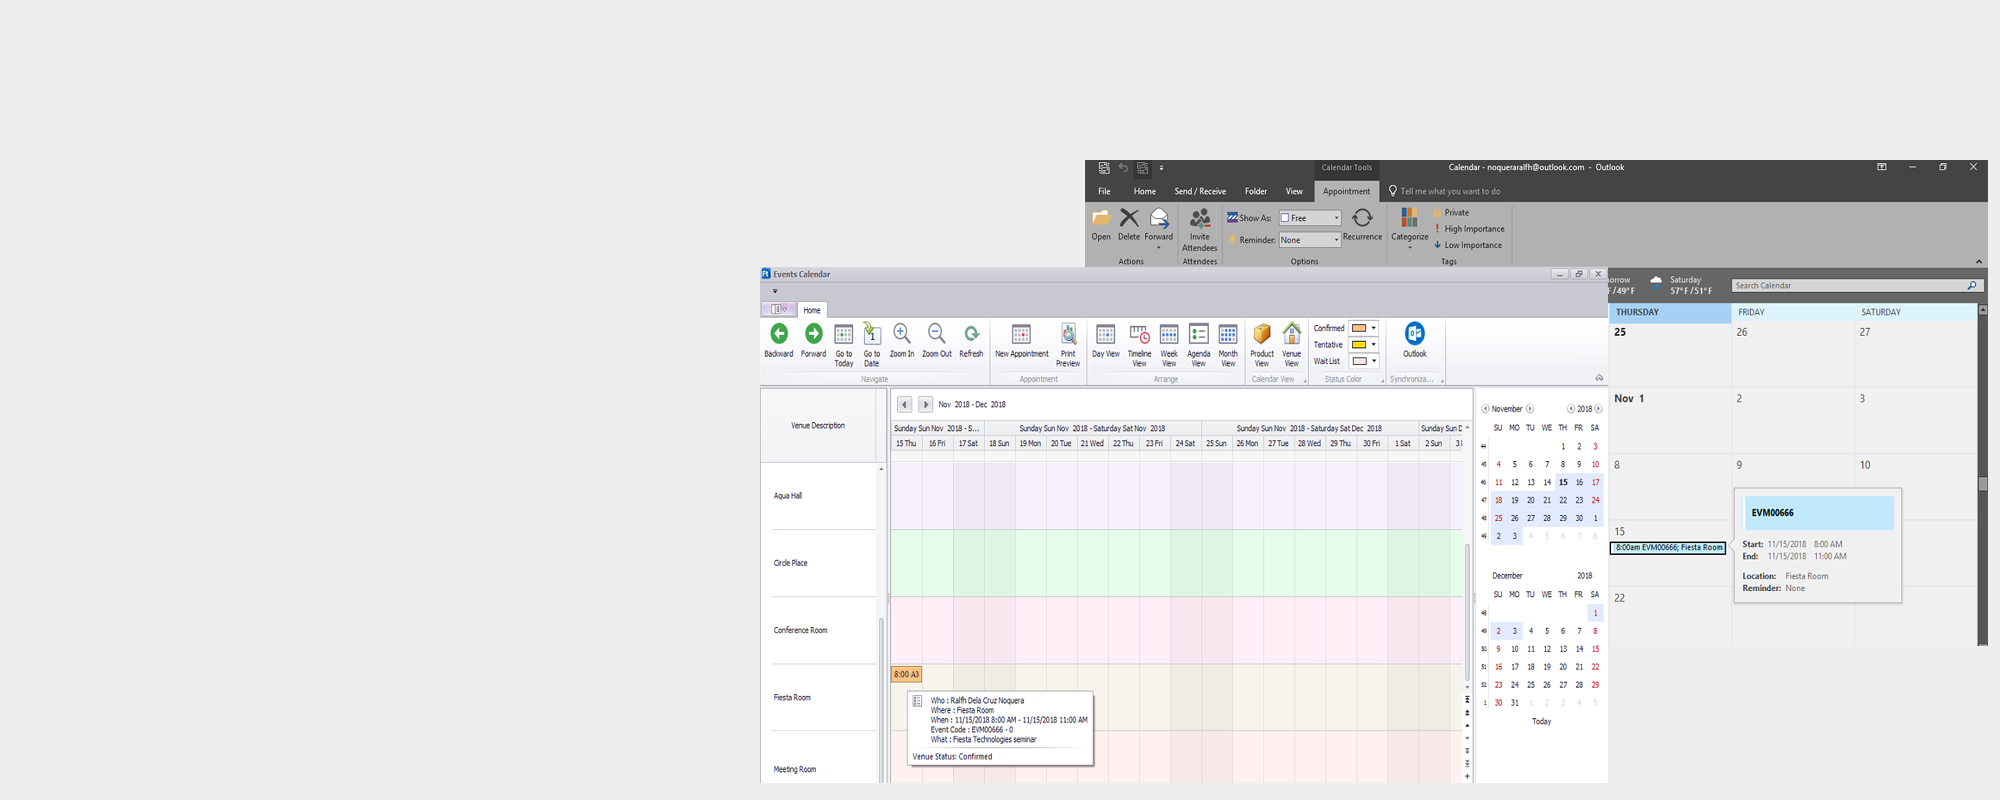The height and width of the screenshot is (800, 2000).
Task: Refresh the Events Calendar
Action: 971,340
